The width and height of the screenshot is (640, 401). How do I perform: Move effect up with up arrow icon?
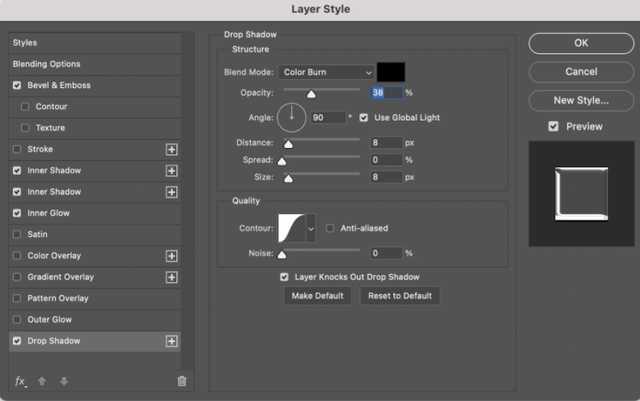point(42,381)
